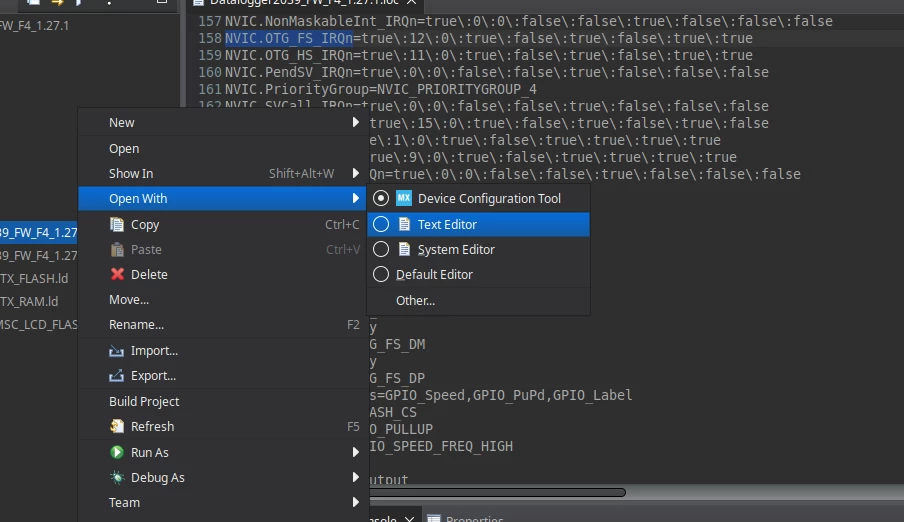Image resolution: width=904 pixels, height=522 pixels.
Task: Click Move... in the context menu
Action: 129,299
